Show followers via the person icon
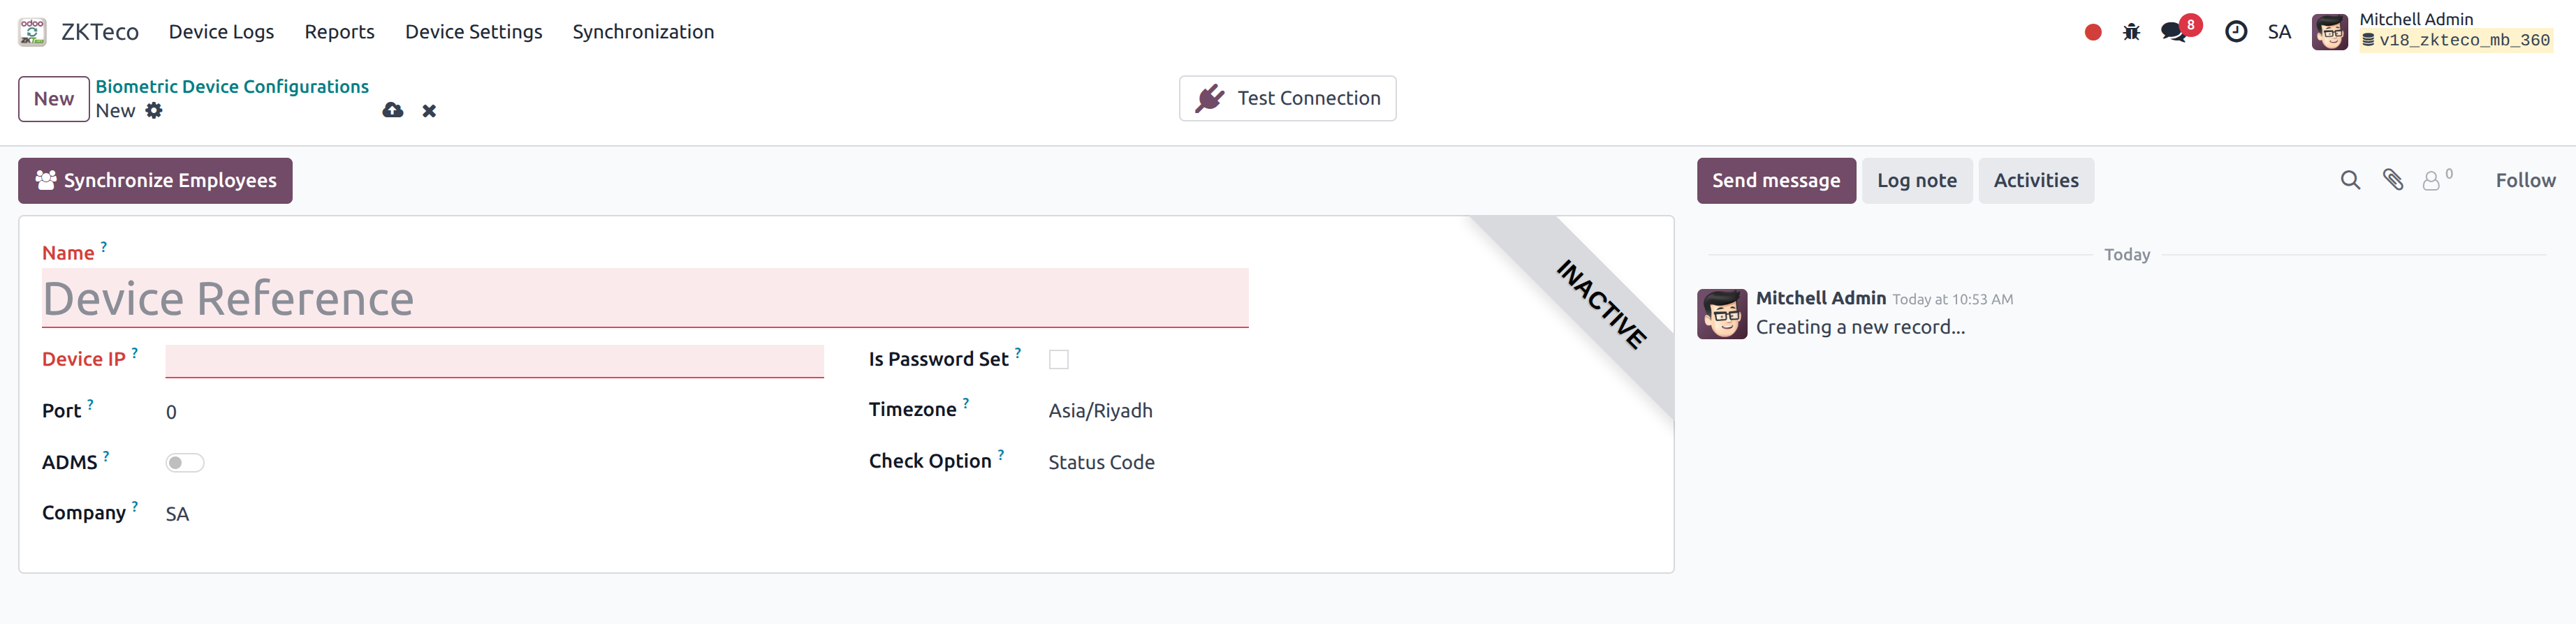The image size is (2576, 624). coord(2432,181)
